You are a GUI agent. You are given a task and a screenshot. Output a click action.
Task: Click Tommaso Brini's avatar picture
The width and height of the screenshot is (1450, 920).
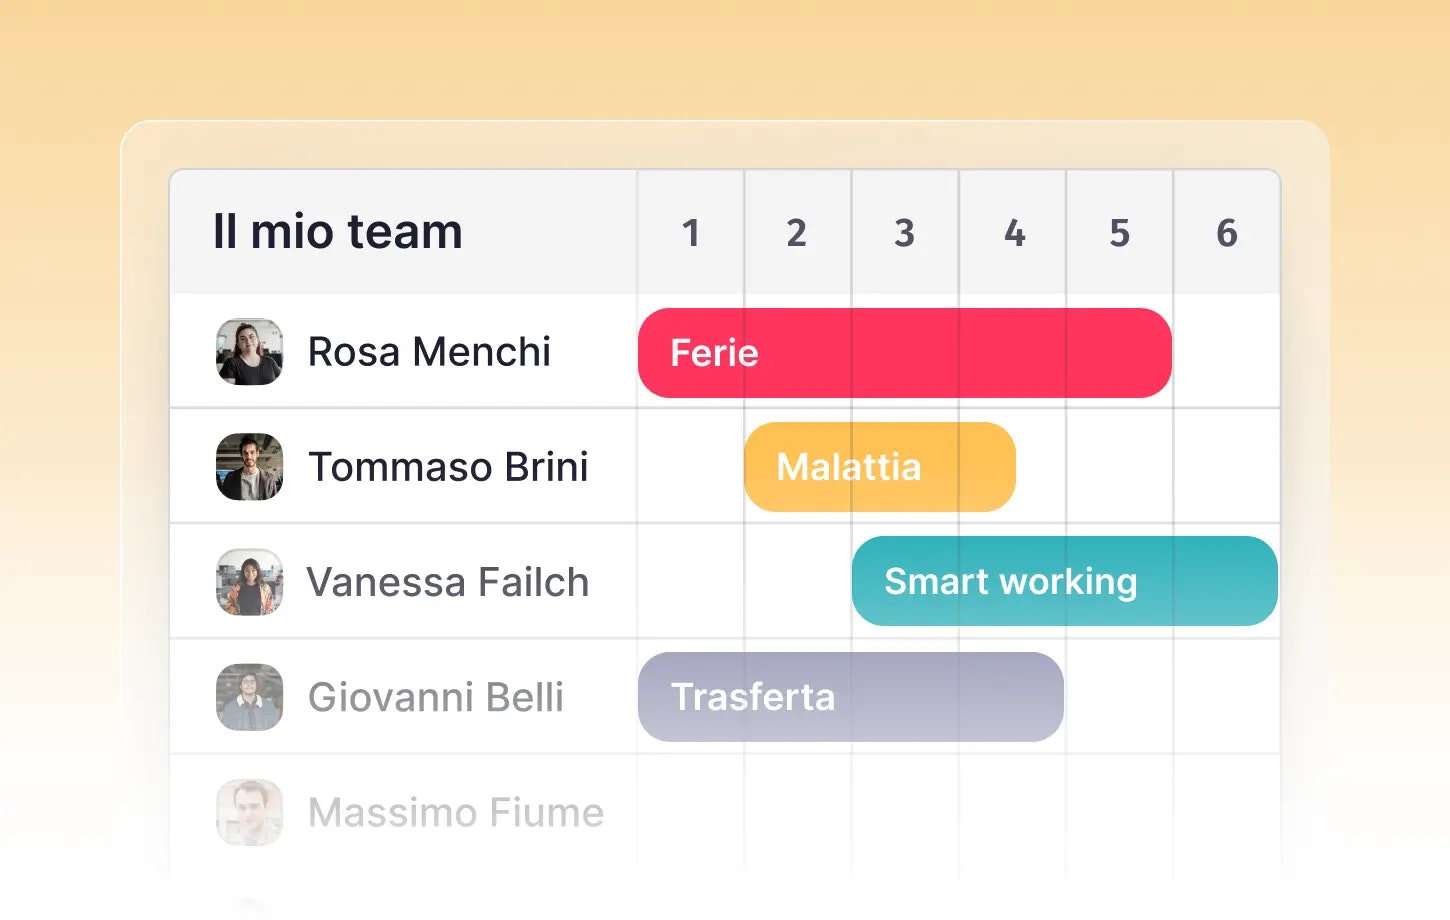coord(249,467)
